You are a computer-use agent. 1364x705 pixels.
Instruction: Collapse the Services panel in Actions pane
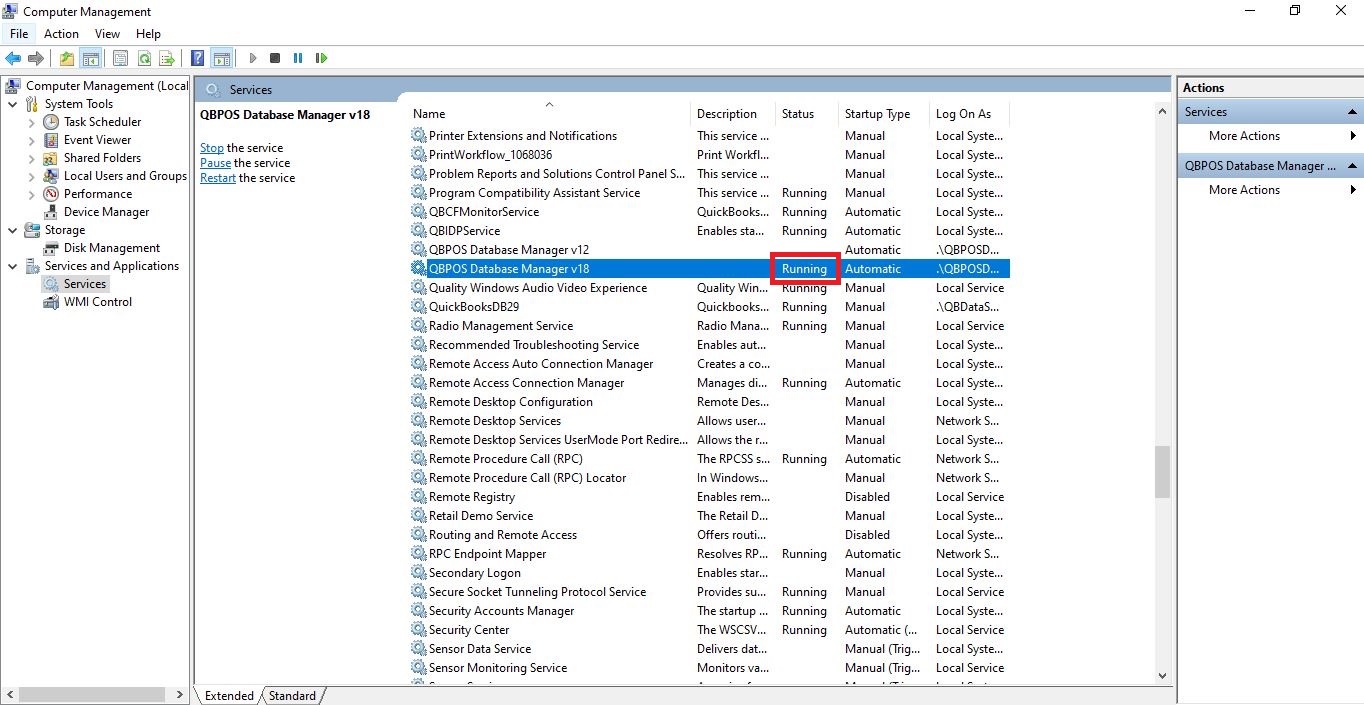[x=1351, y=111]
